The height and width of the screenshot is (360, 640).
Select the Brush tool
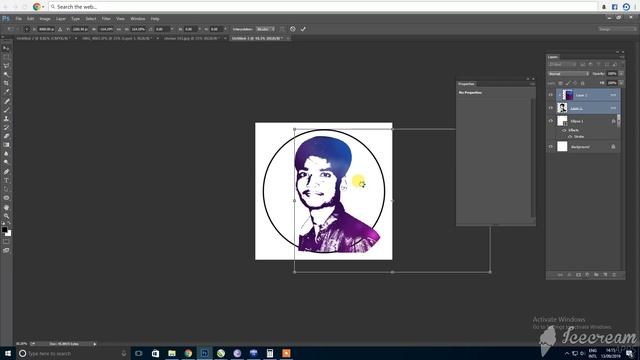(x=6, y=110)
